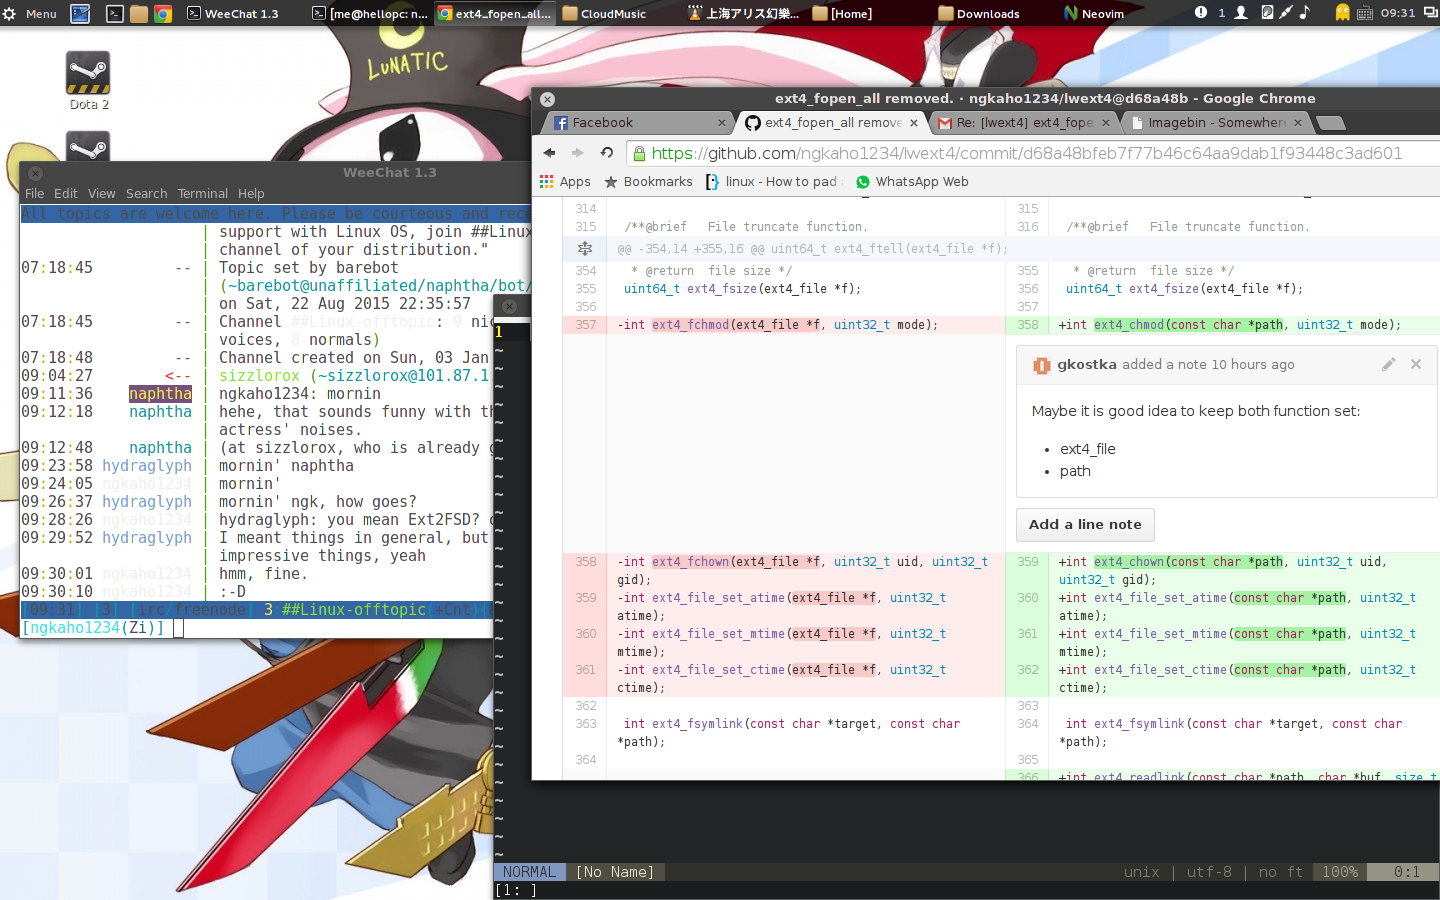
Task: Open Search menu in WeeChat terminal
Action: (x=146, y=193)
